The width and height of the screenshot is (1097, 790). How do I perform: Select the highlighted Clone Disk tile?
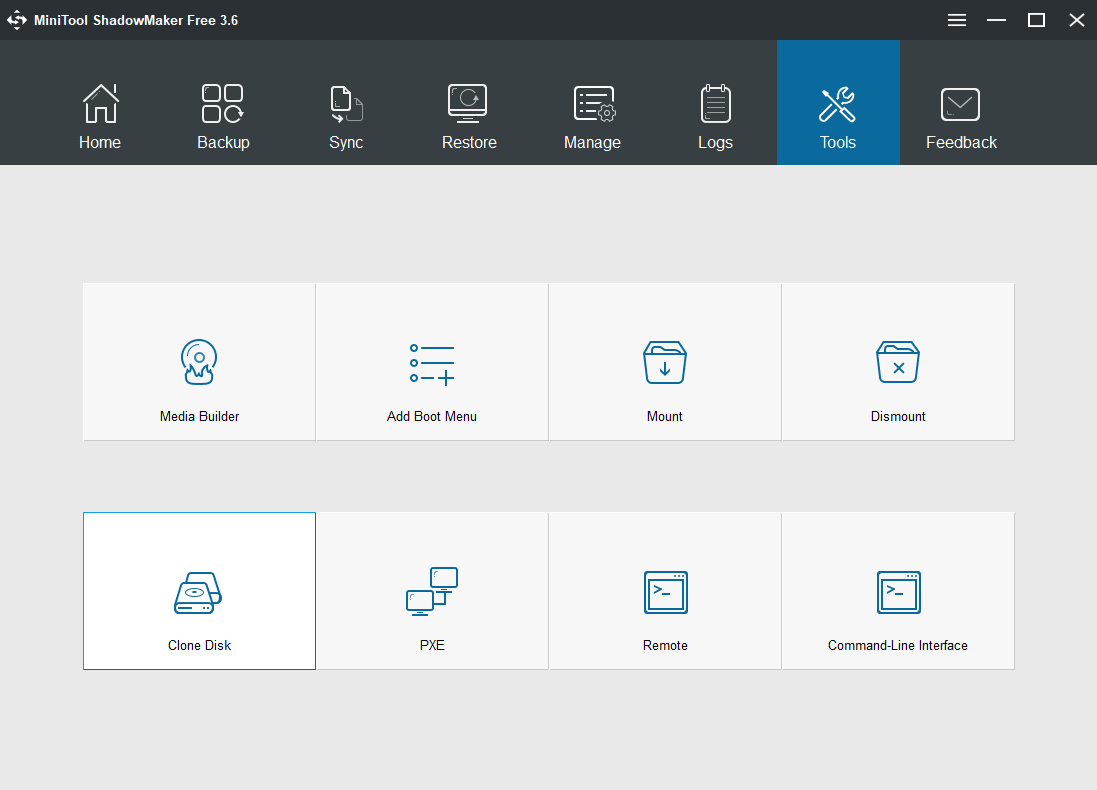198,591
